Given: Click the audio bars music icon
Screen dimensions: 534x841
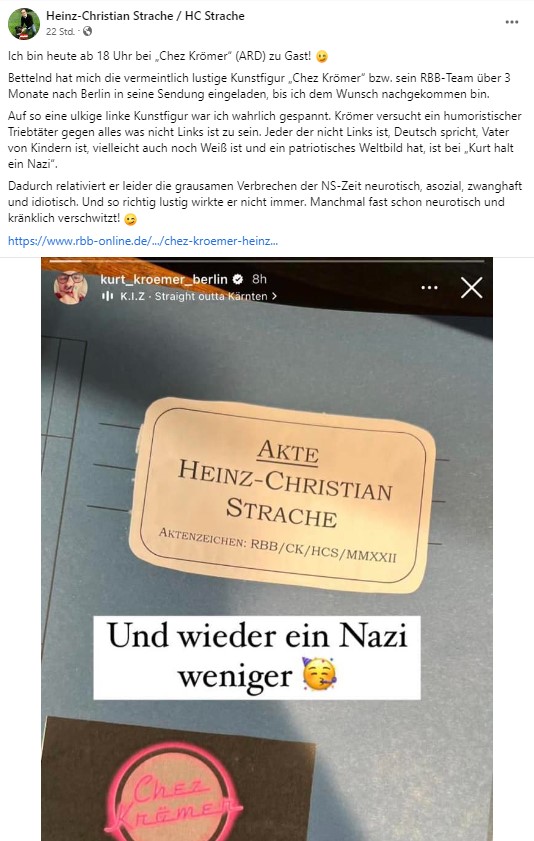Looking at the screenshot, I should pyautogui.click(x=107, y=296).
